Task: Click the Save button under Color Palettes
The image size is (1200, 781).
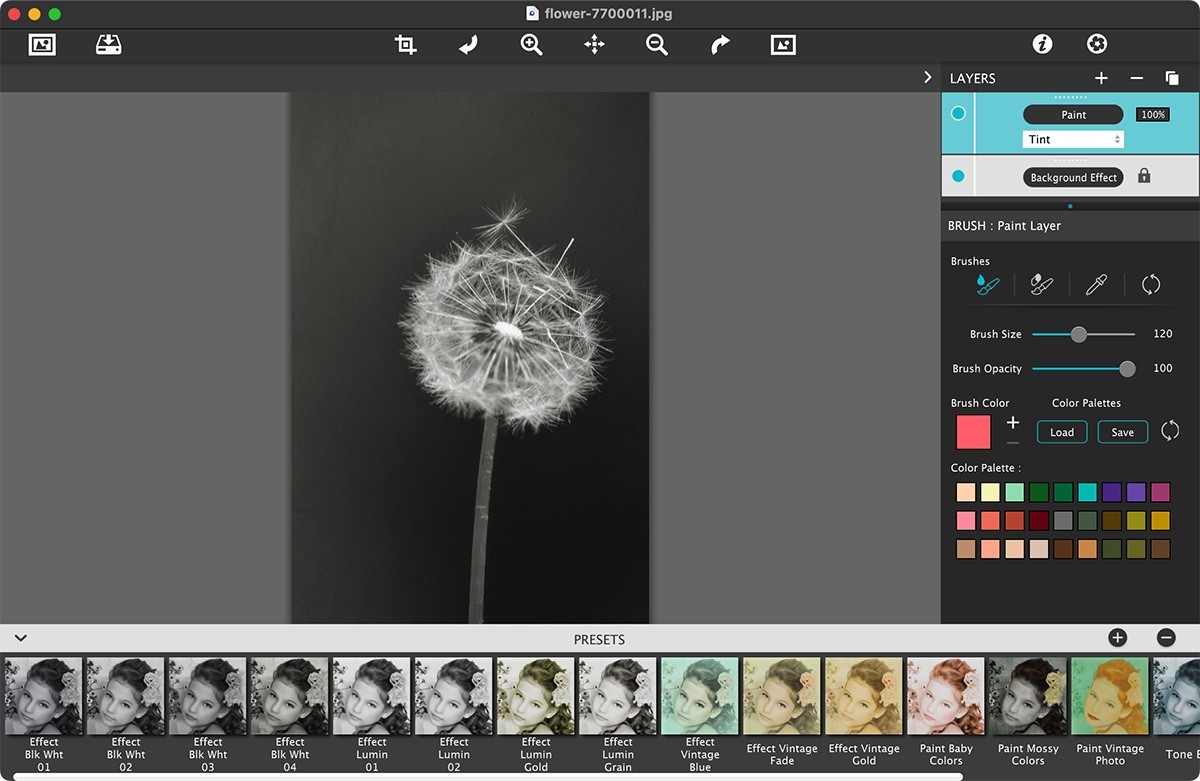Action: (1122, 432)
